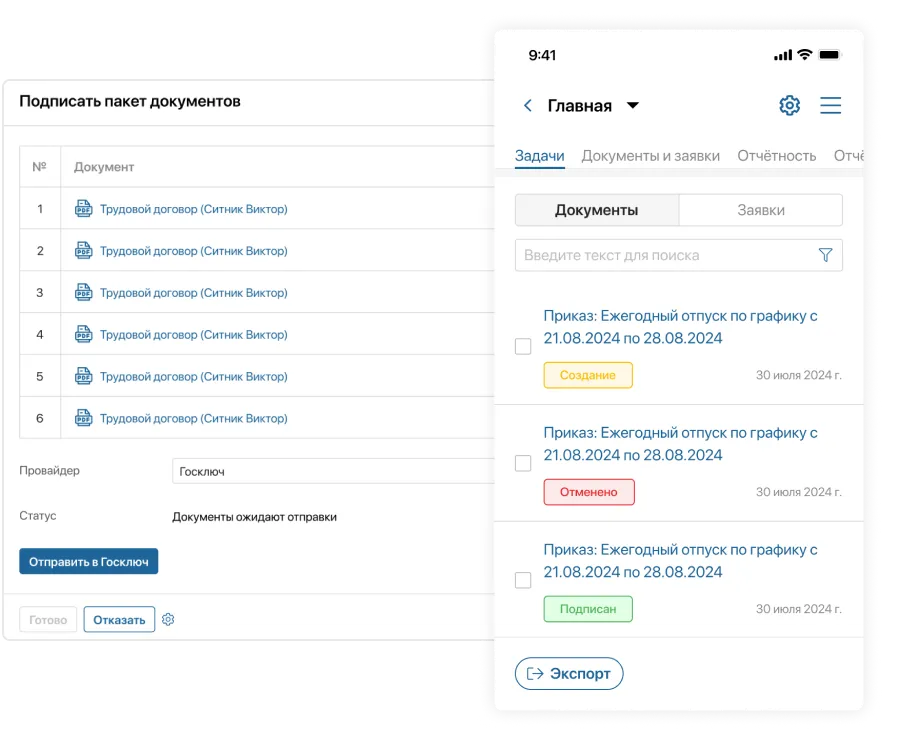Viewport: 904px width, 743px height.
Task: Click PDF icon in document row 1
Action: point(84,209)
